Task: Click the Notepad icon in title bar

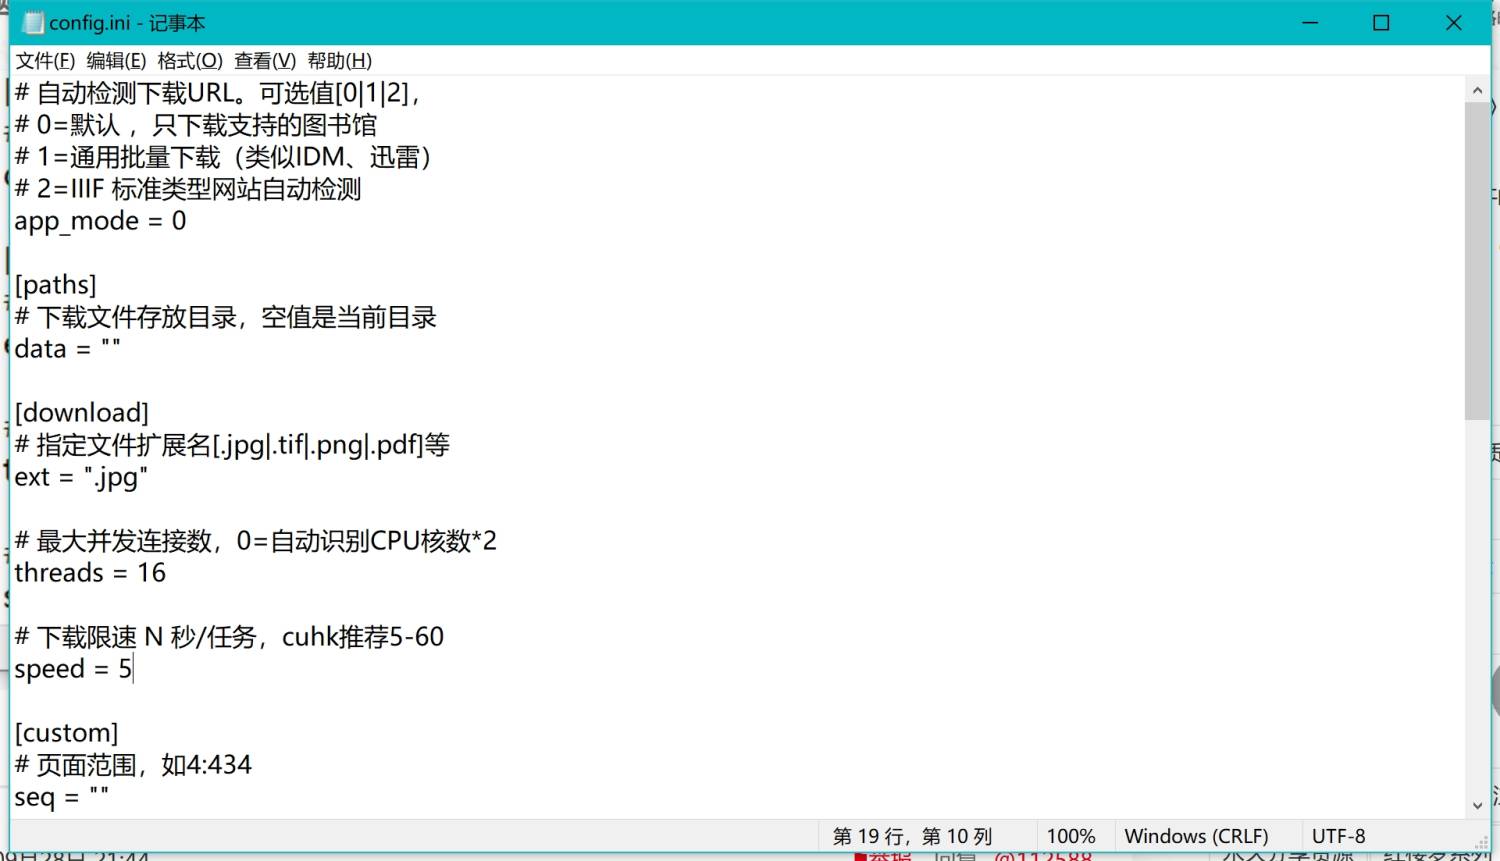Action: click(x=33, y=22)
